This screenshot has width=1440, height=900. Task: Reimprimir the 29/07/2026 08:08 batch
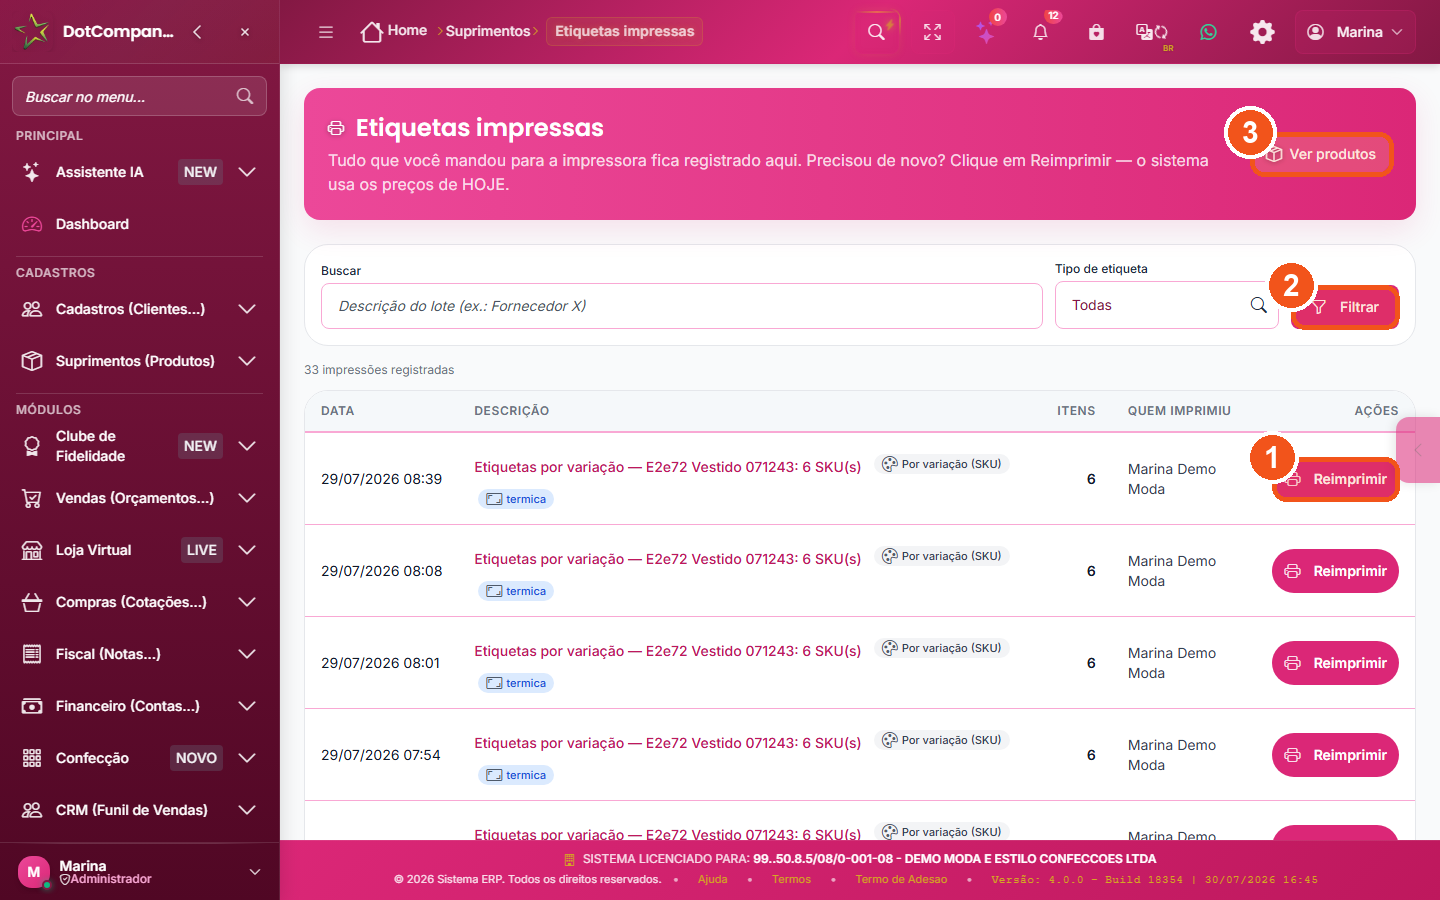[x=1335, y=571]
